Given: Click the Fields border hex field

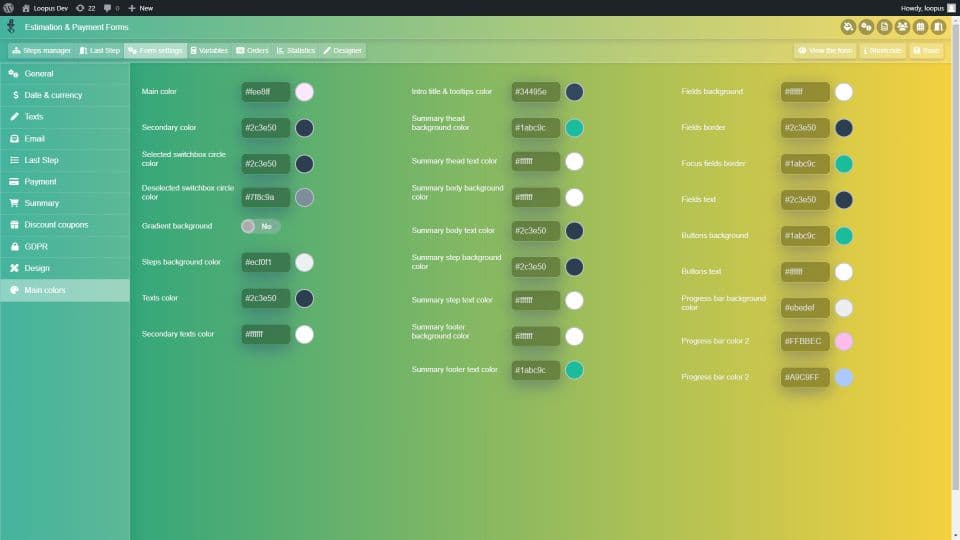Looking at the screenshot, I should 805,128.
